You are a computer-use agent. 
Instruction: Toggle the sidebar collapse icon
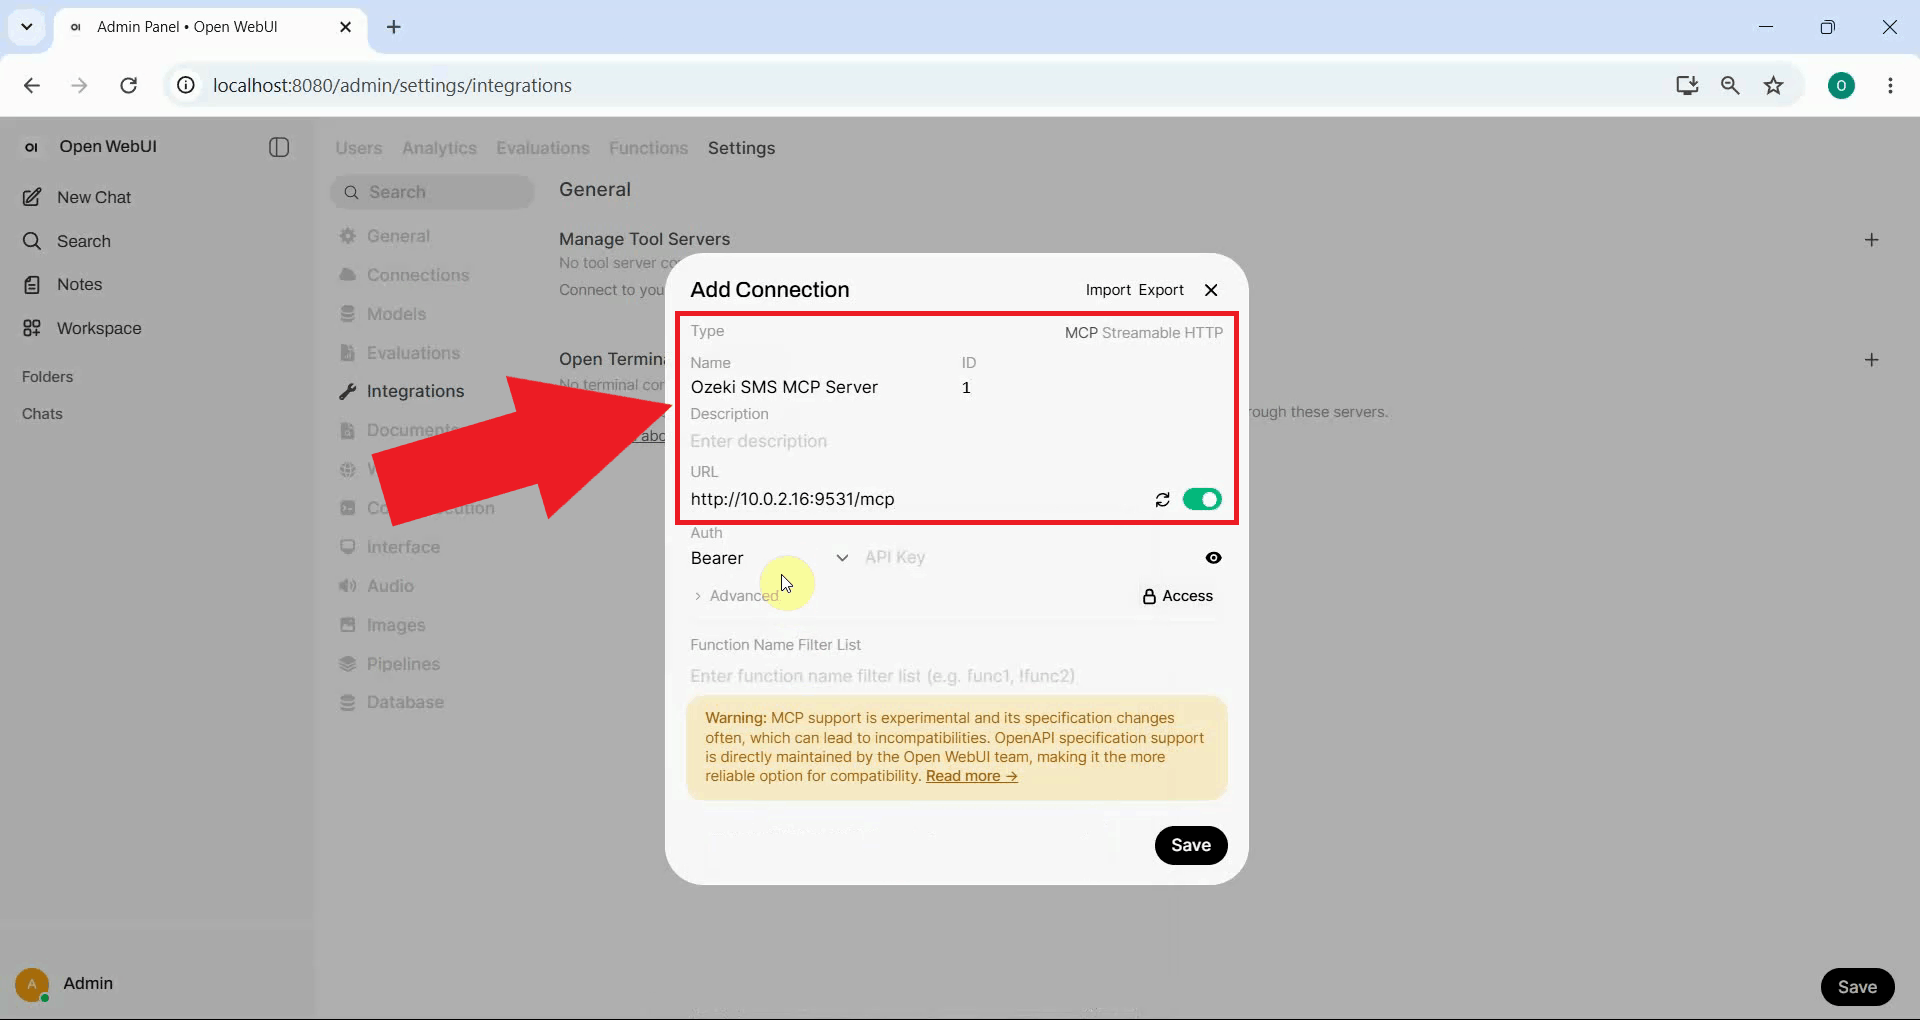pyautogui.click(x=279, y=147)
